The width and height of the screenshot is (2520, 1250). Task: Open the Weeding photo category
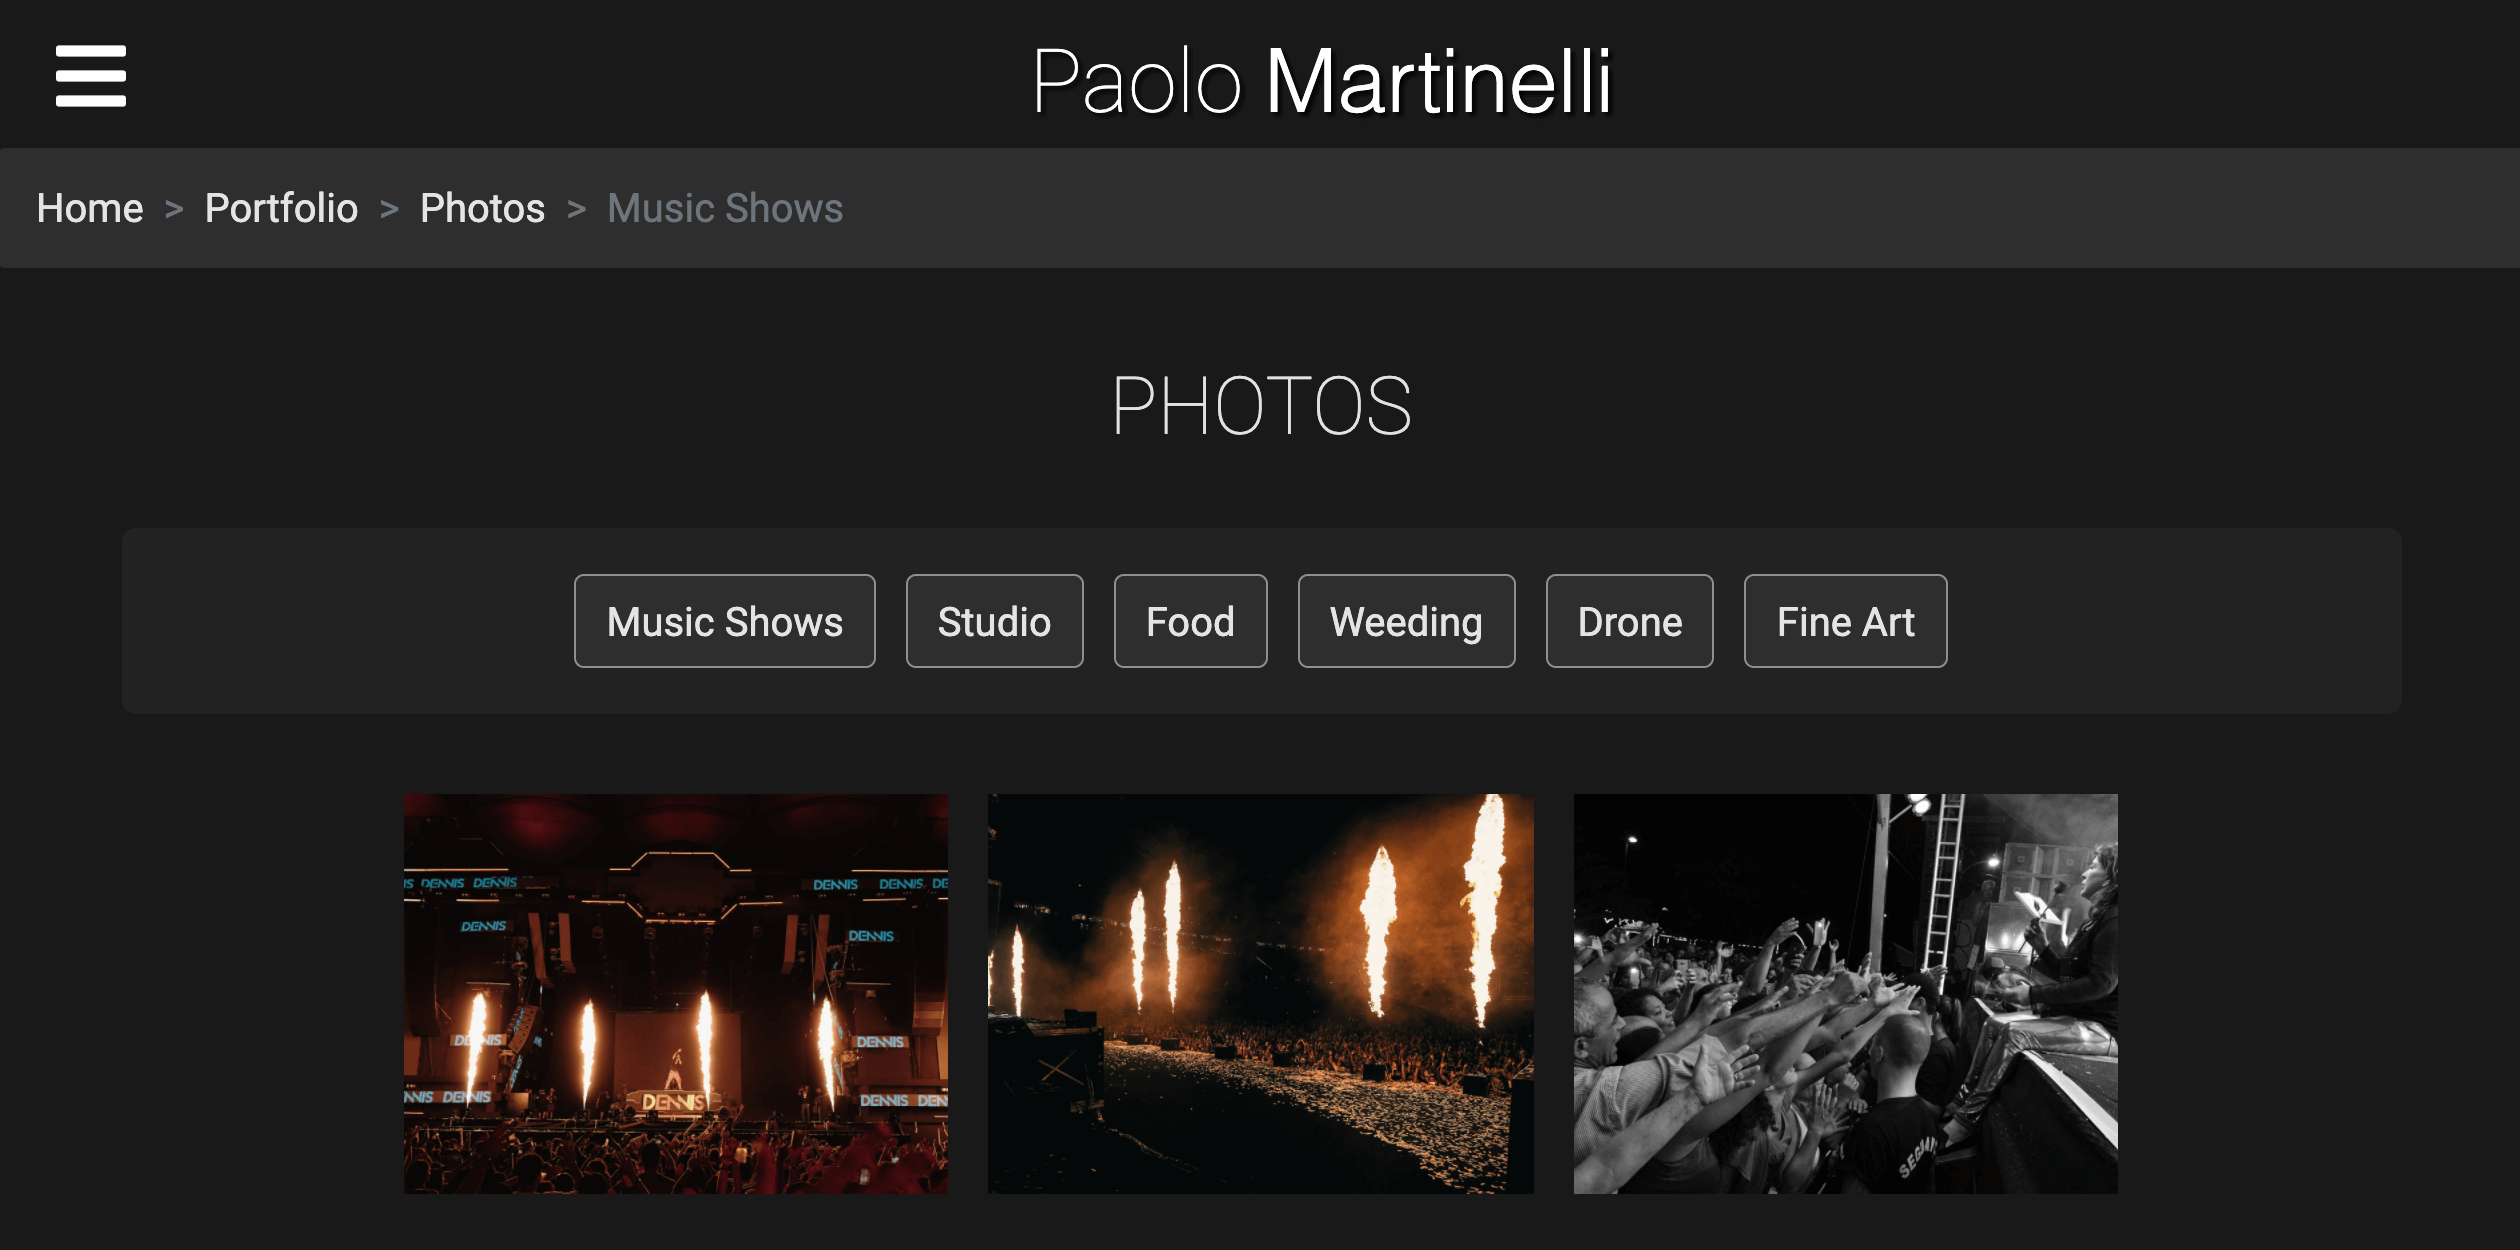[x=1406, y=620]
